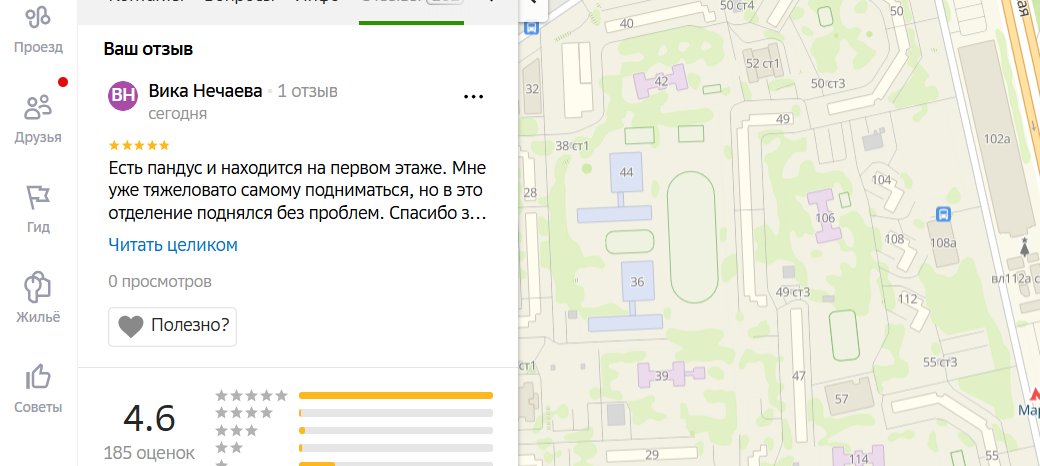This screenshot has height=466, width=1040.
Task: Select building 47 on the map
Action: 799,376
